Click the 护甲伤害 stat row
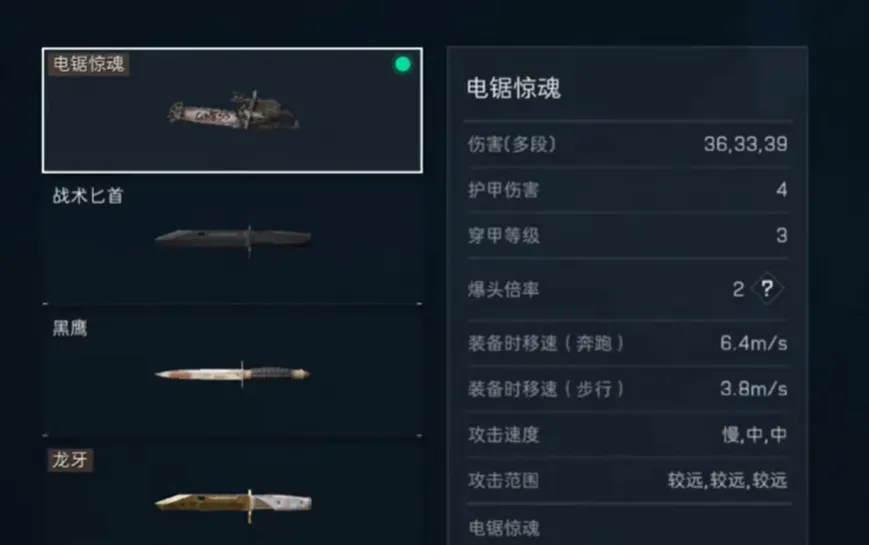Image resolution: width=869 pixels, height=545 pixels. (627, 190)
